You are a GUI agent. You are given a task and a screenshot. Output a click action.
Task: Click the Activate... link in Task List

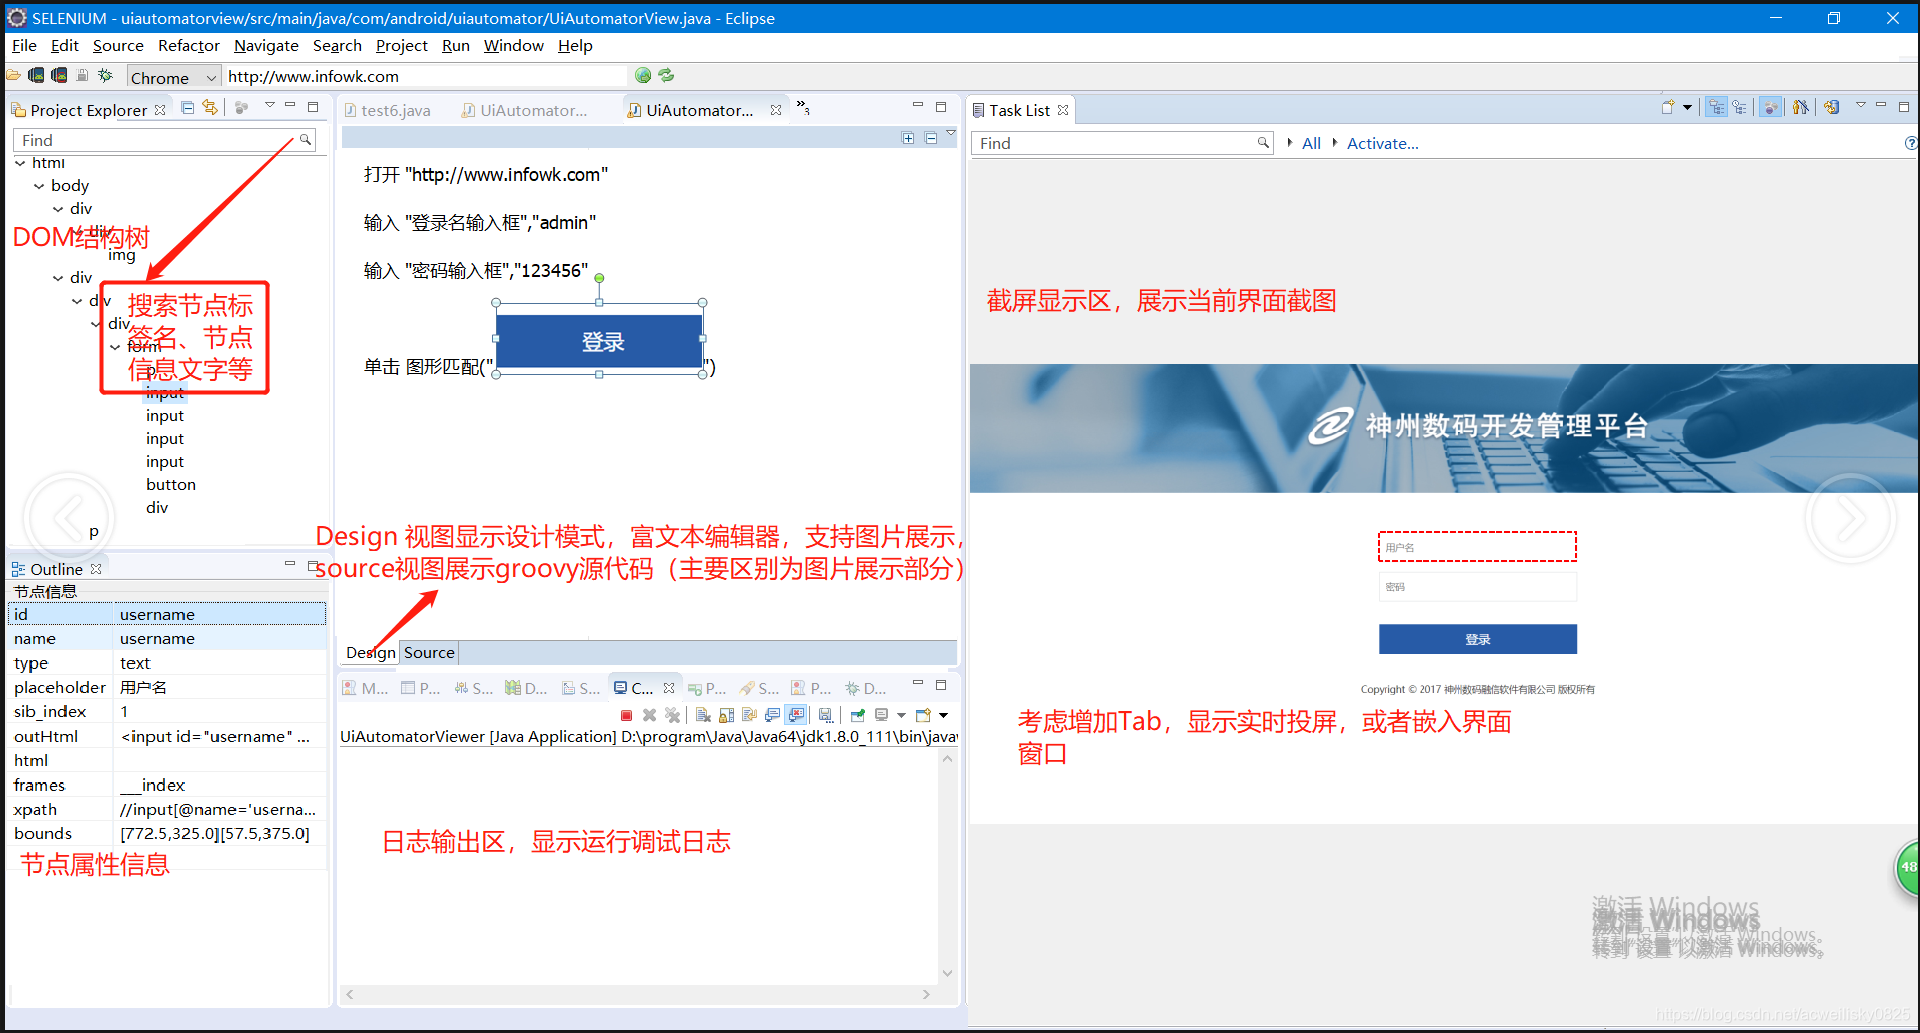1382,144
